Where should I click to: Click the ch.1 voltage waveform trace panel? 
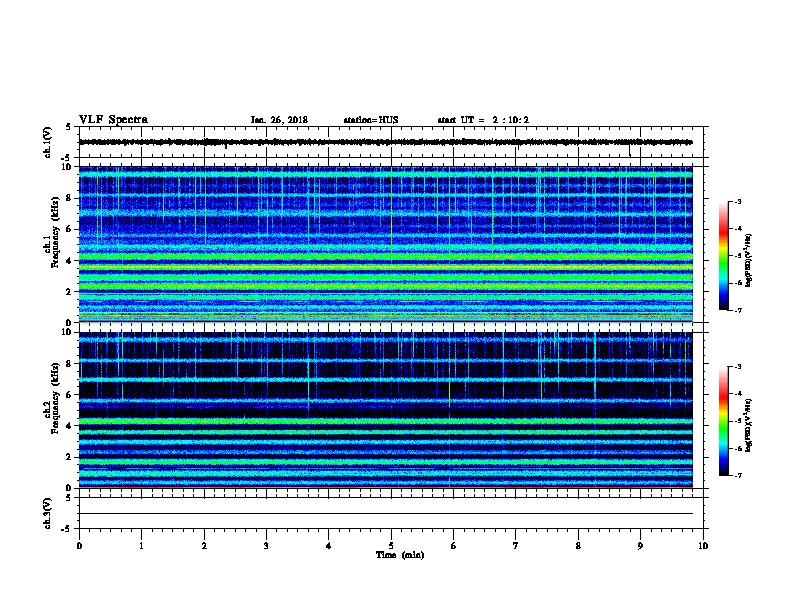click(391, 142)
